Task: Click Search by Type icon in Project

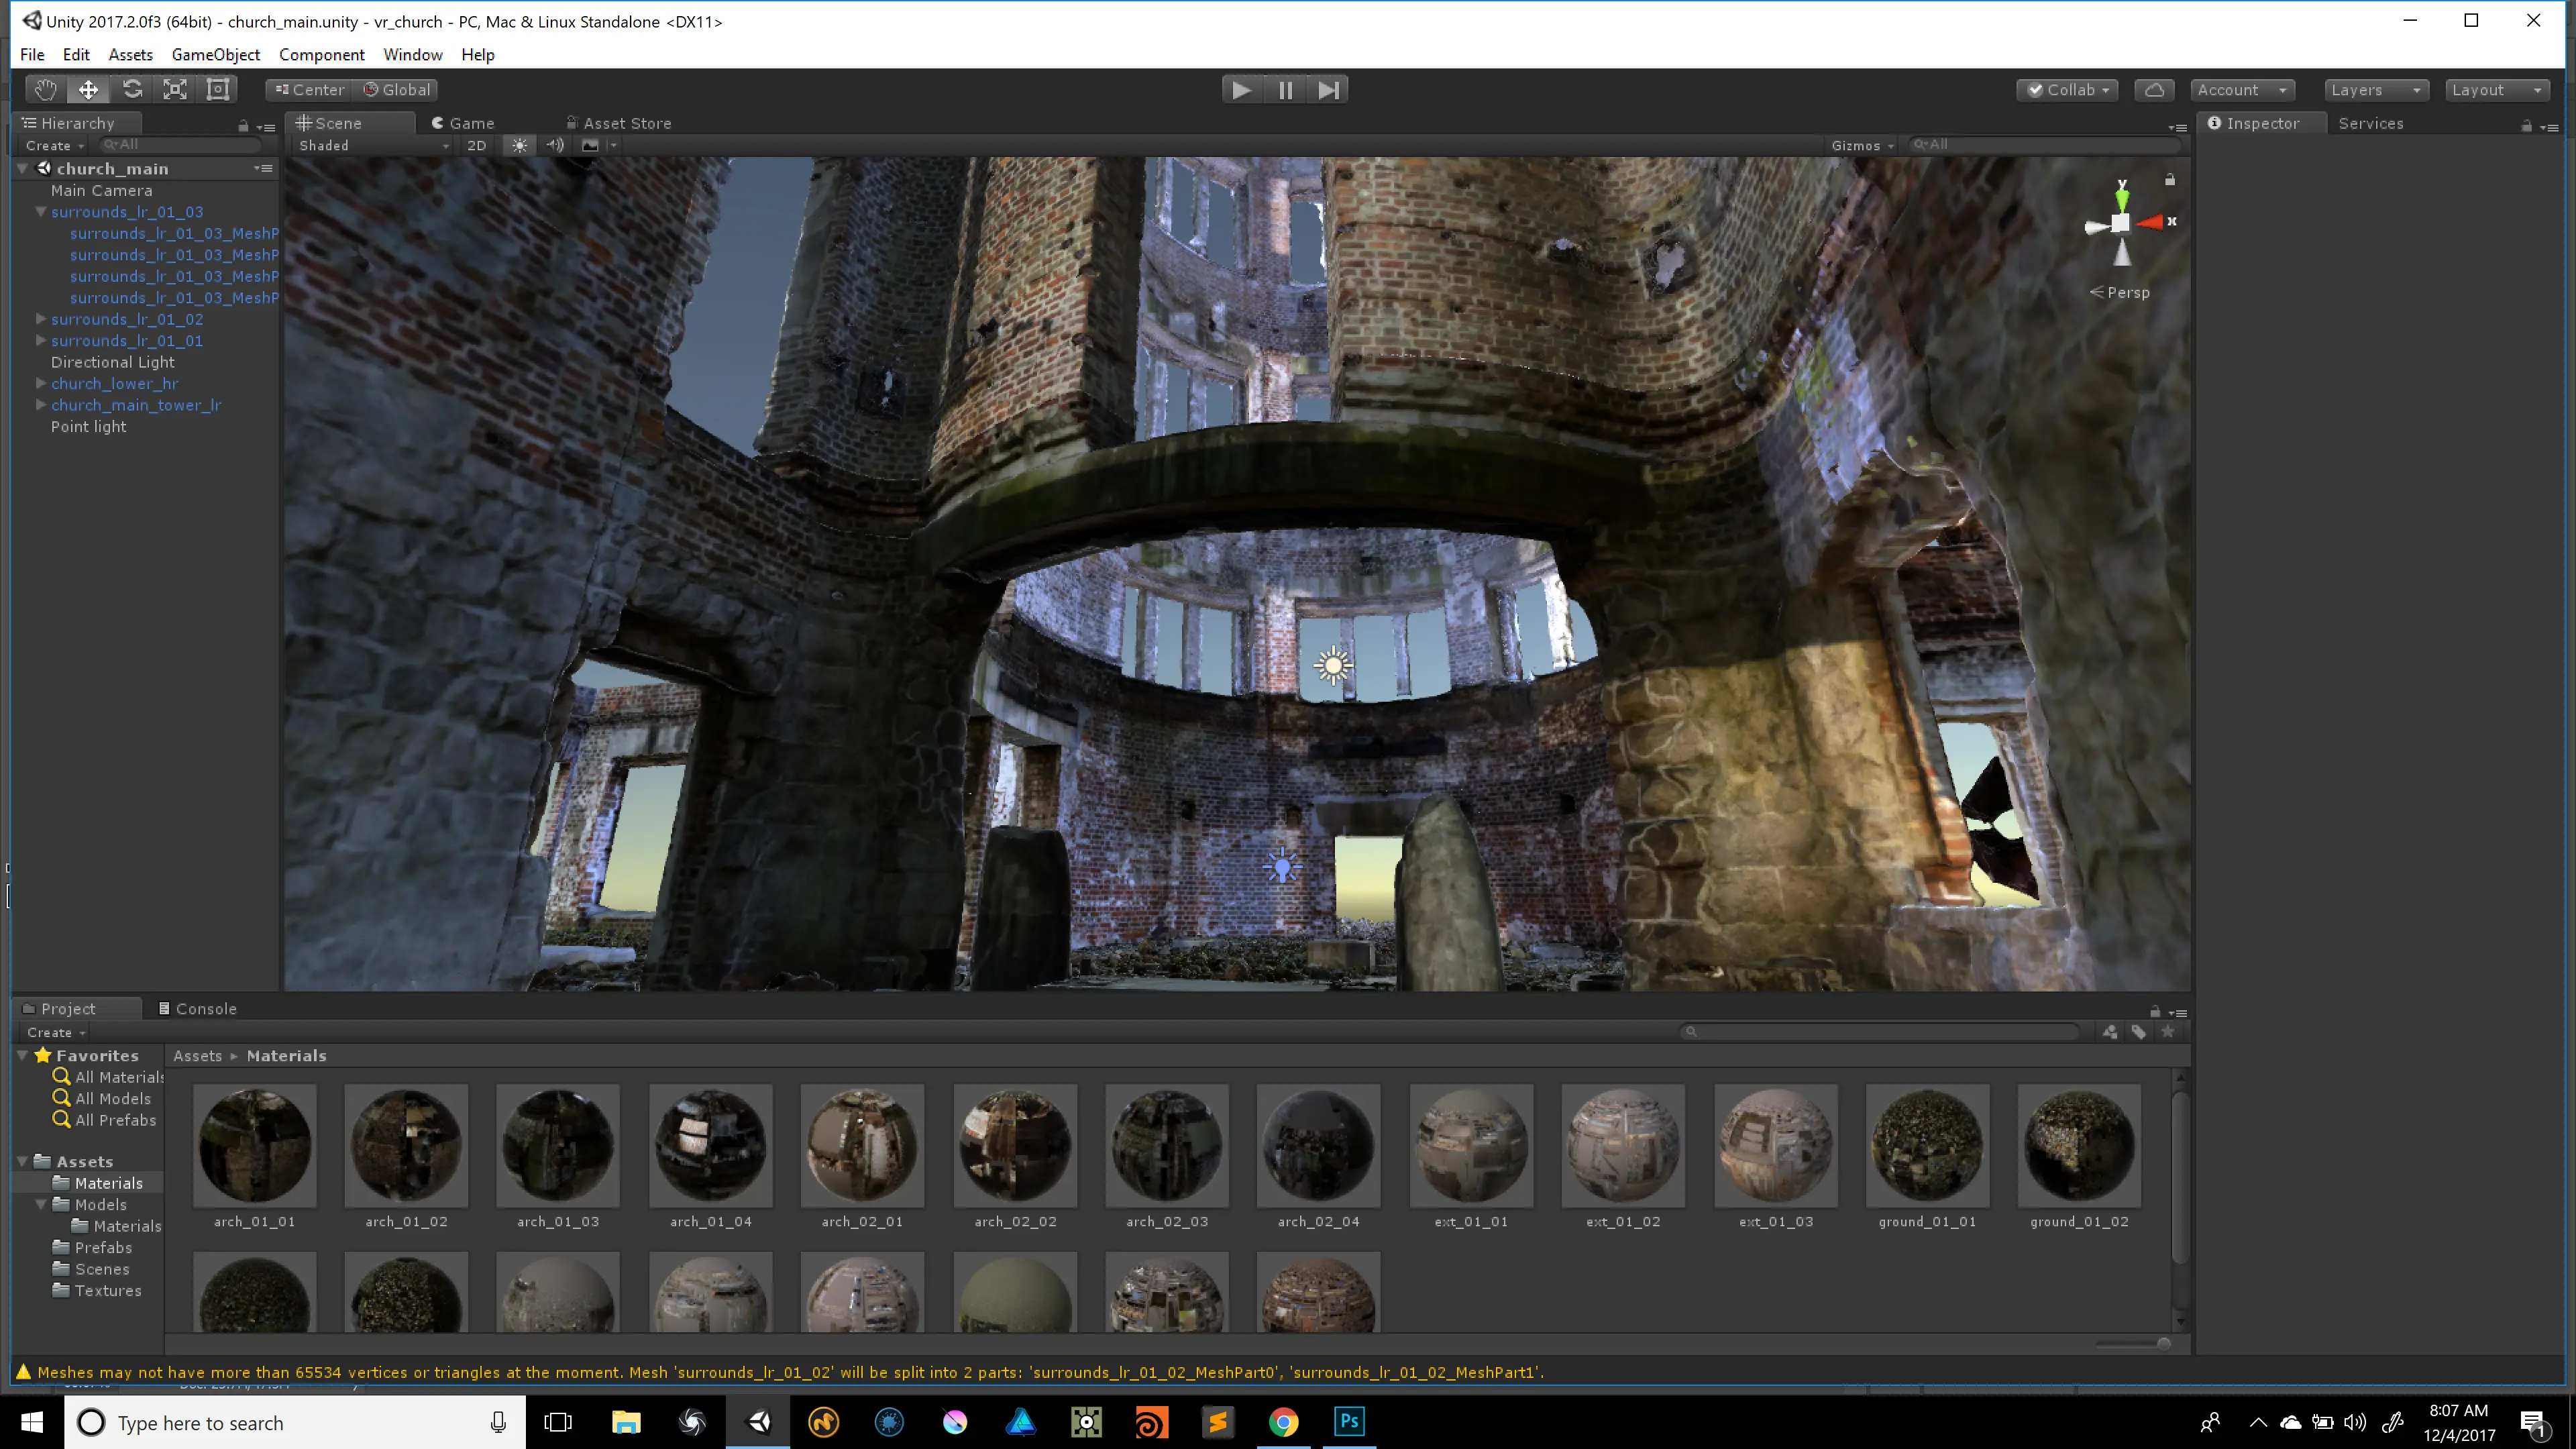Action: (2109, 1032)
